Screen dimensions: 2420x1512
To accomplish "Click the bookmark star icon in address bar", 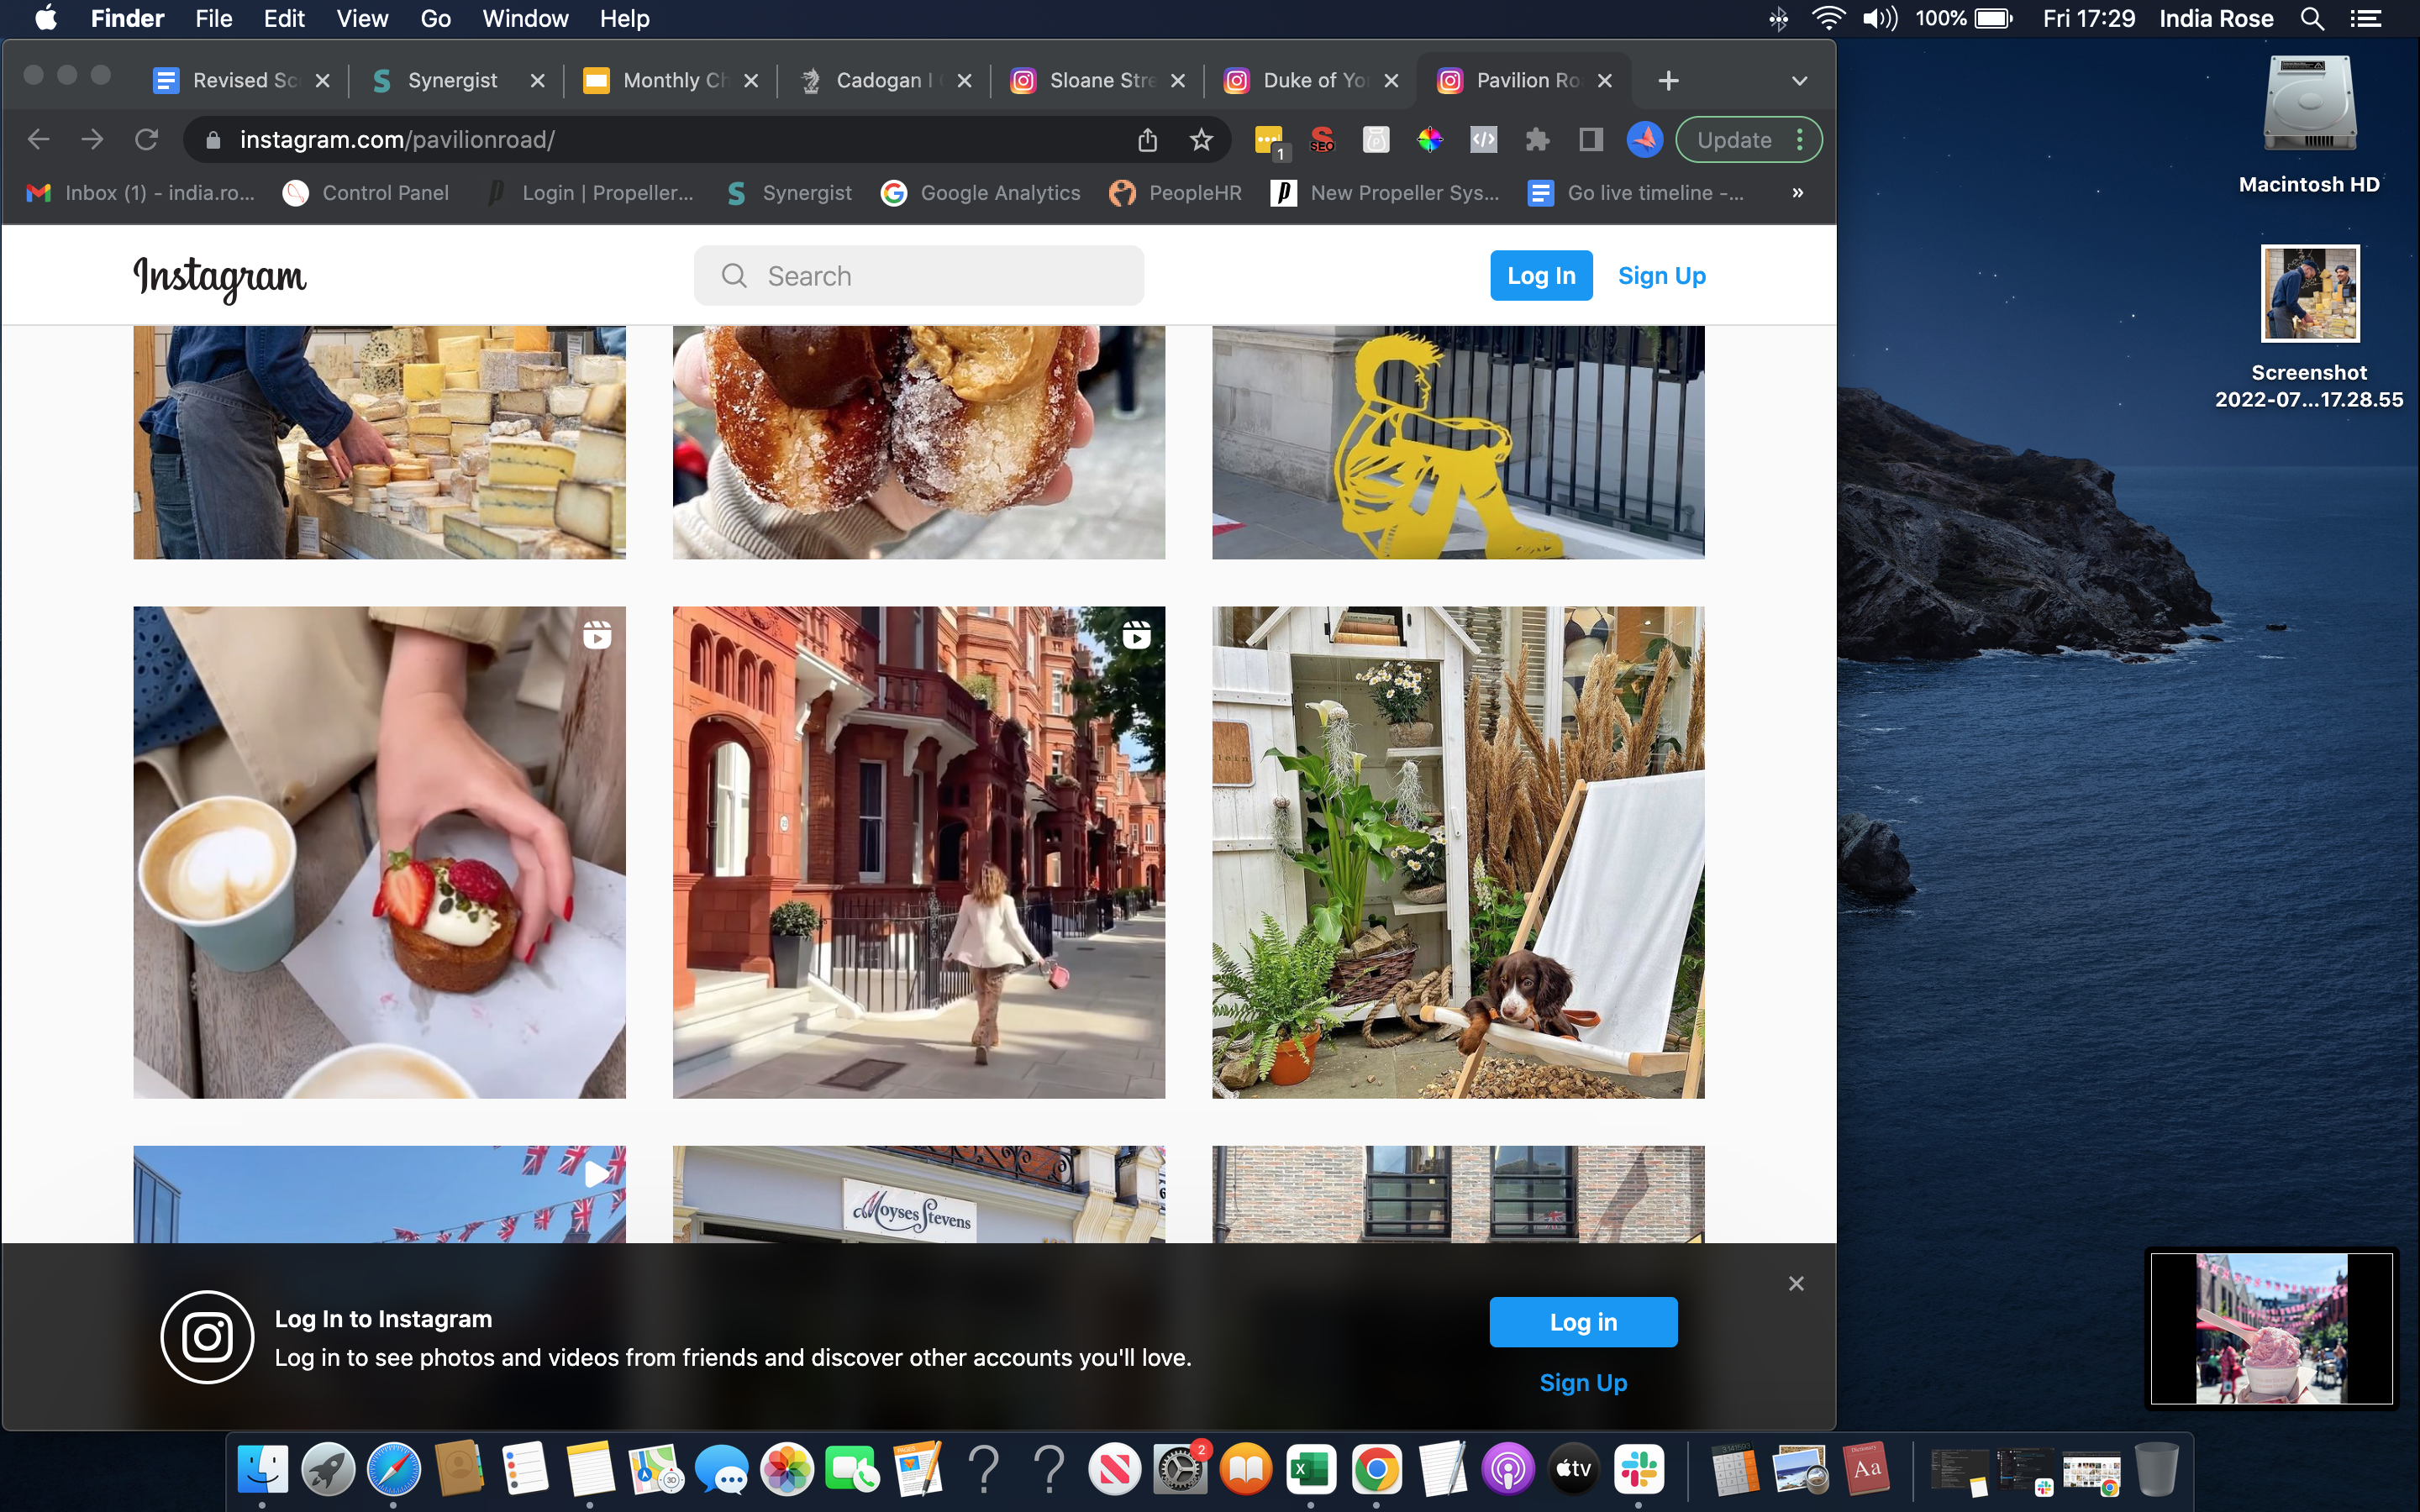I will point(1201,140).
